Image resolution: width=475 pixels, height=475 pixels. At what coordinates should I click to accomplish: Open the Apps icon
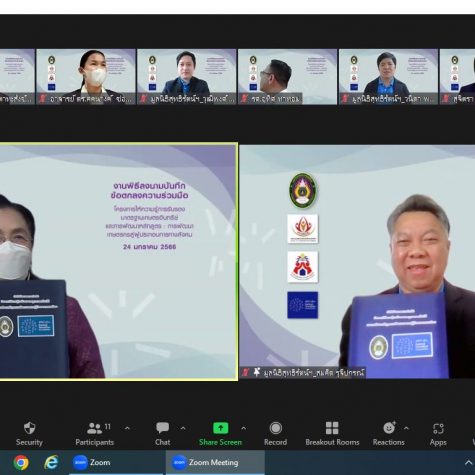coord(438,428)
